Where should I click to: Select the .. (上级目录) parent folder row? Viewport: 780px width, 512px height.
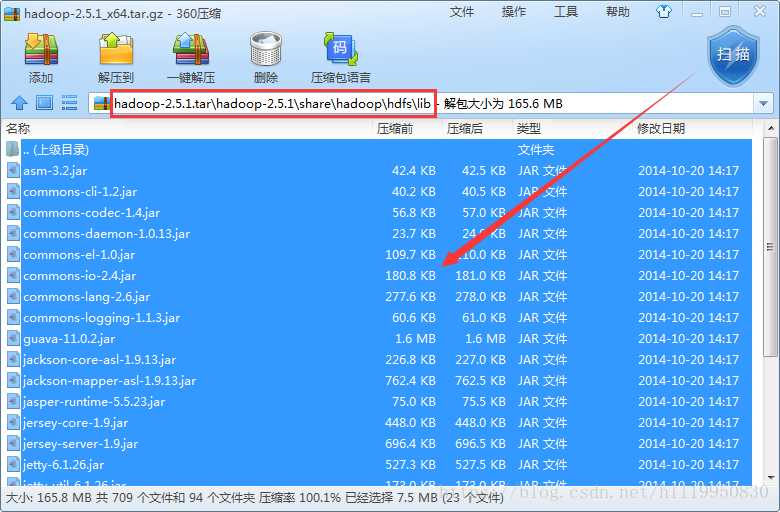point(379,150)
